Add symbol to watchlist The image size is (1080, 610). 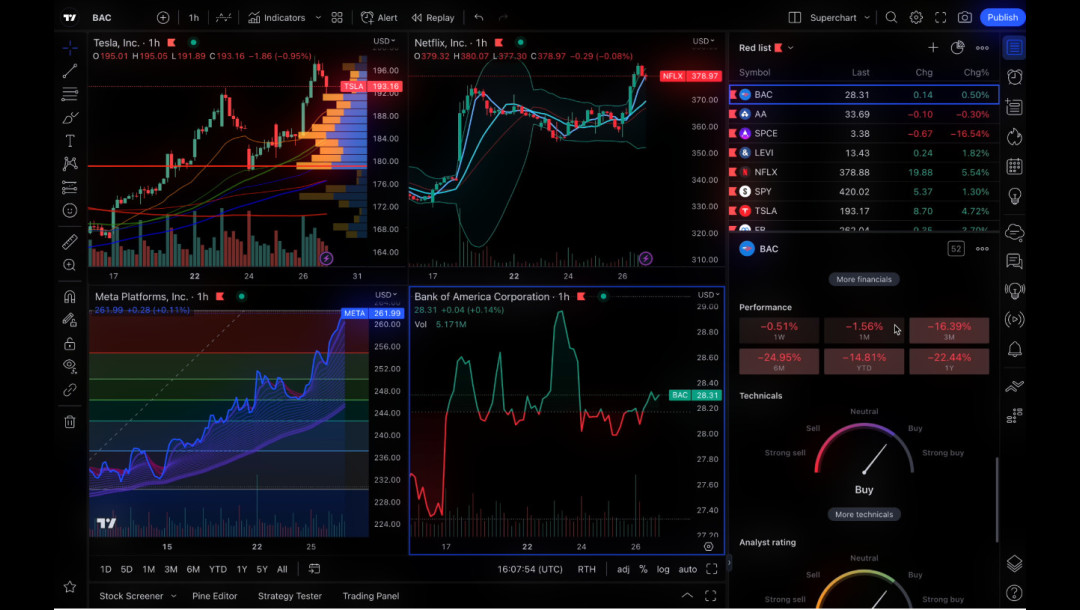pyautogui.click(x=933, y=48)
